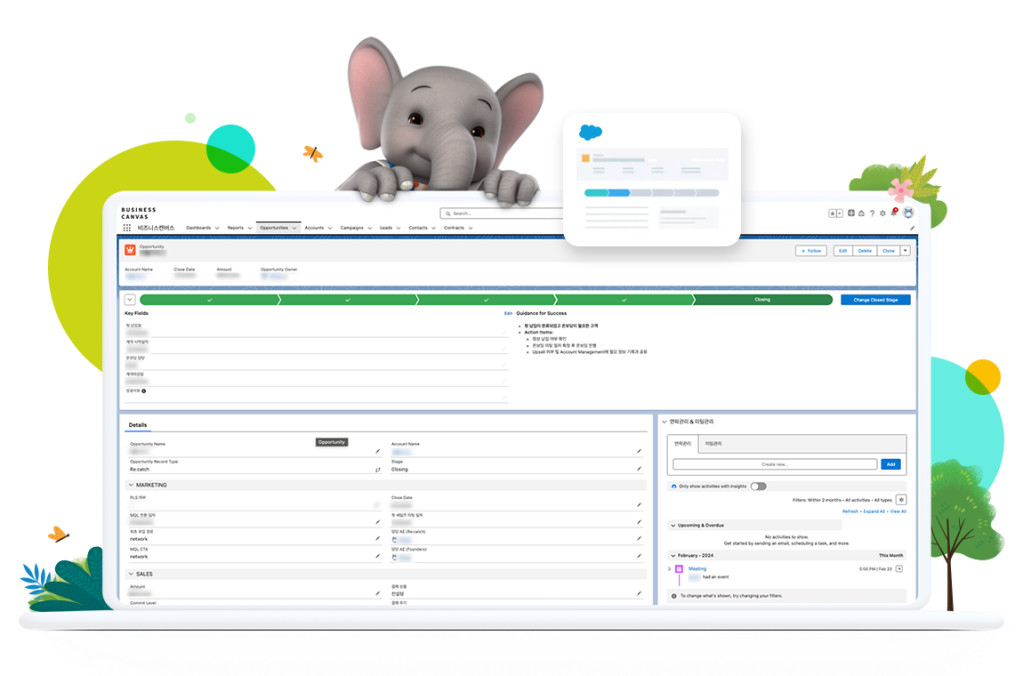This screenshot has width=1023, height=676.
Task: Edit Stage field with pencil icon
Action: tap(639, 468)
